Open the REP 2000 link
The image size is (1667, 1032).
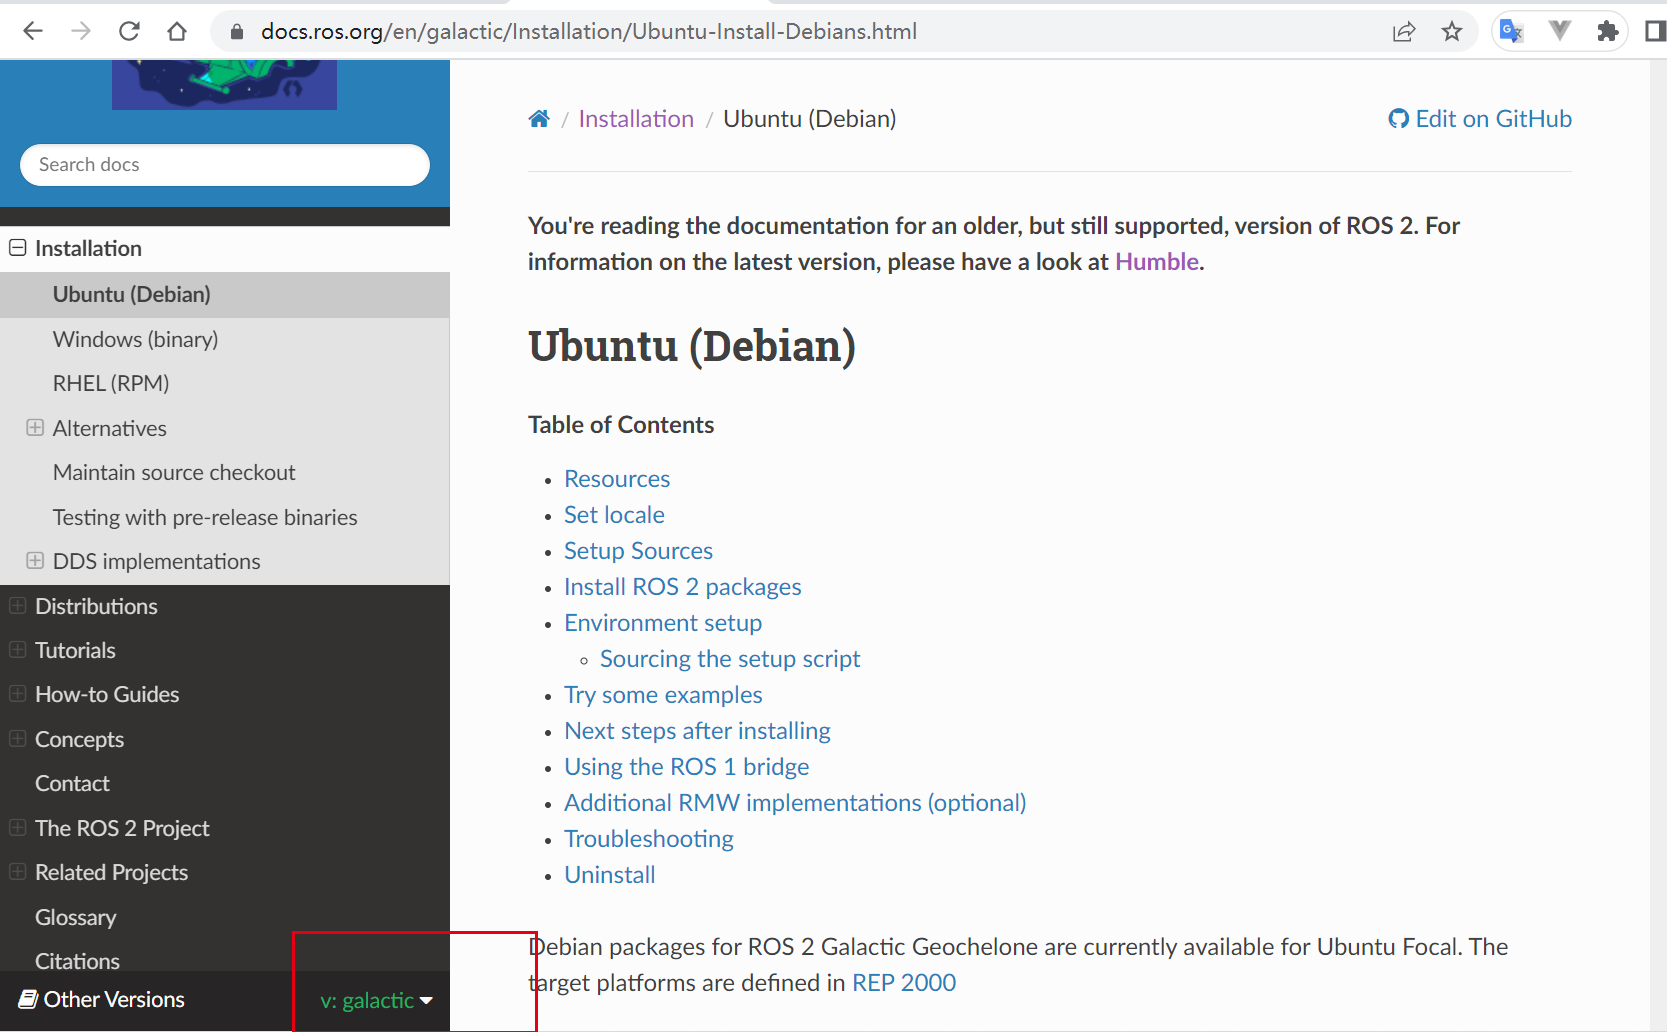click(x=904, y=983)
